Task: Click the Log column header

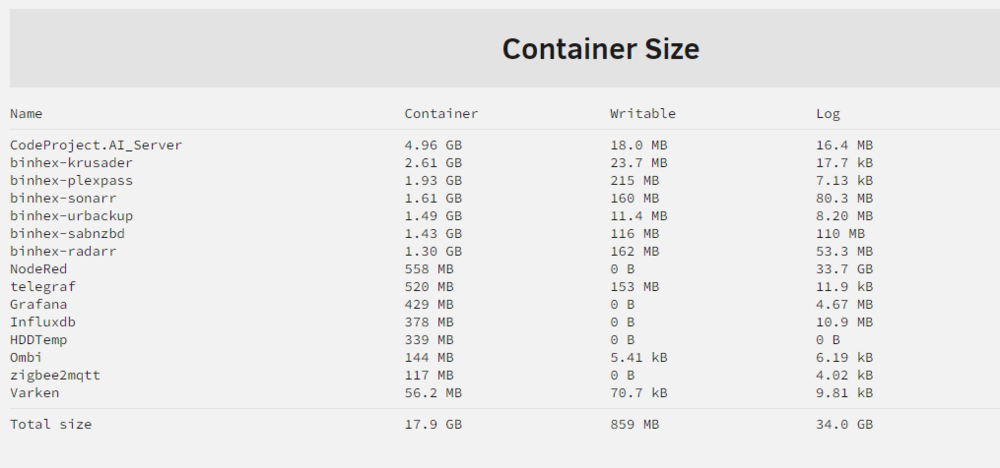Action: click(x=828, y=114)
